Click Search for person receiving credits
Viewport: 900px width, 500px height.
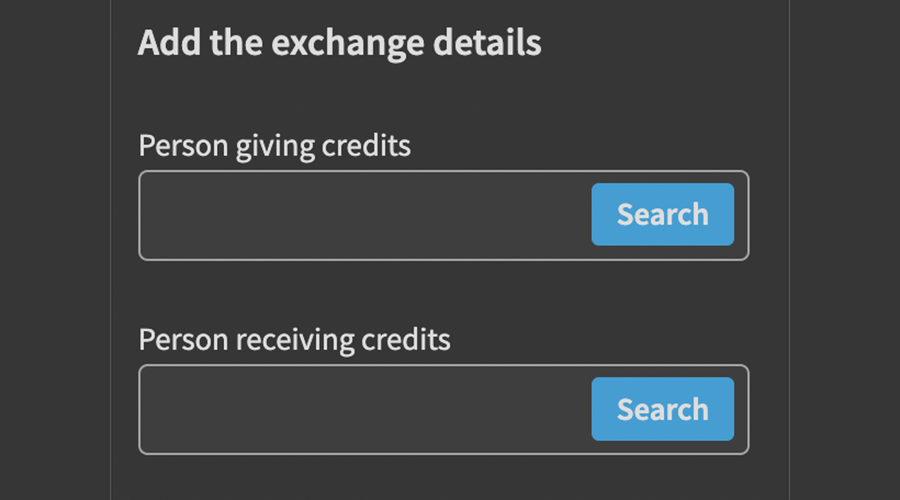pos(662,409)
